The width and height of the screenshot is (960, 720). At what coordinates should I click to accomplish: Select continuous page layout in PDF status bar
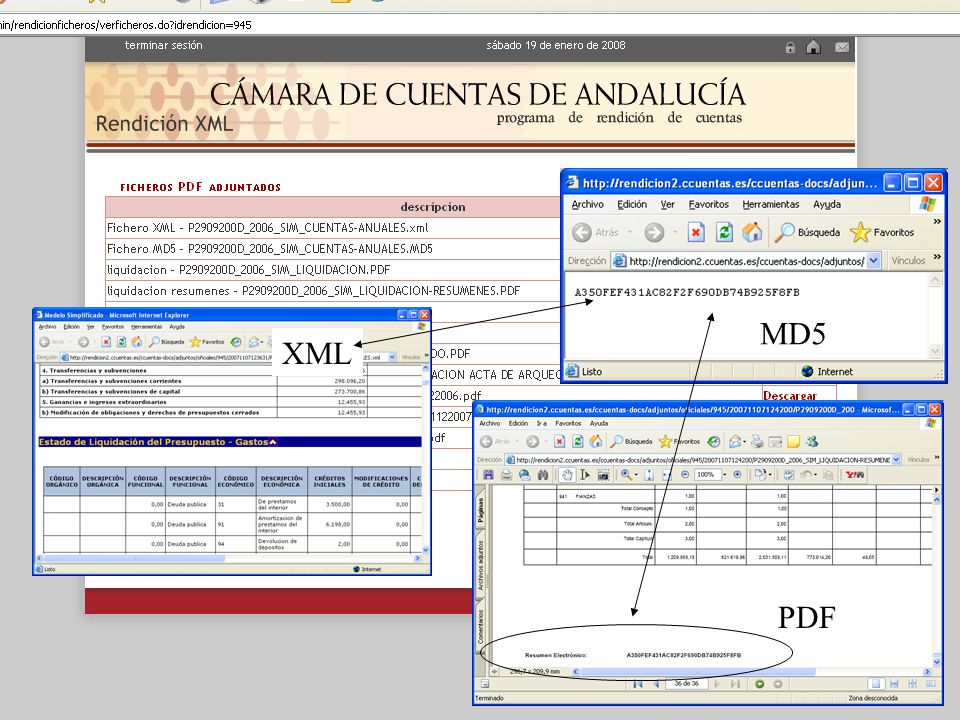[894, 684]
